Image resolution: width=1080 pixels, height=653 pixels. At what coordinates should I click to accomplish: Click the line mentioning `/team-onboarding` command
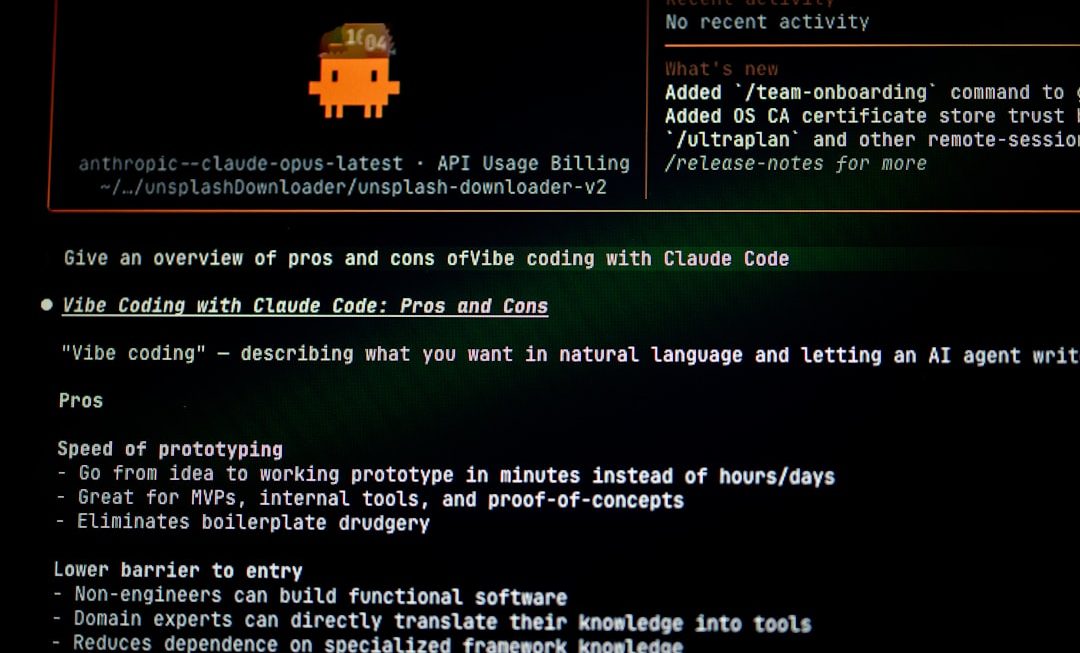pos(872,92)
